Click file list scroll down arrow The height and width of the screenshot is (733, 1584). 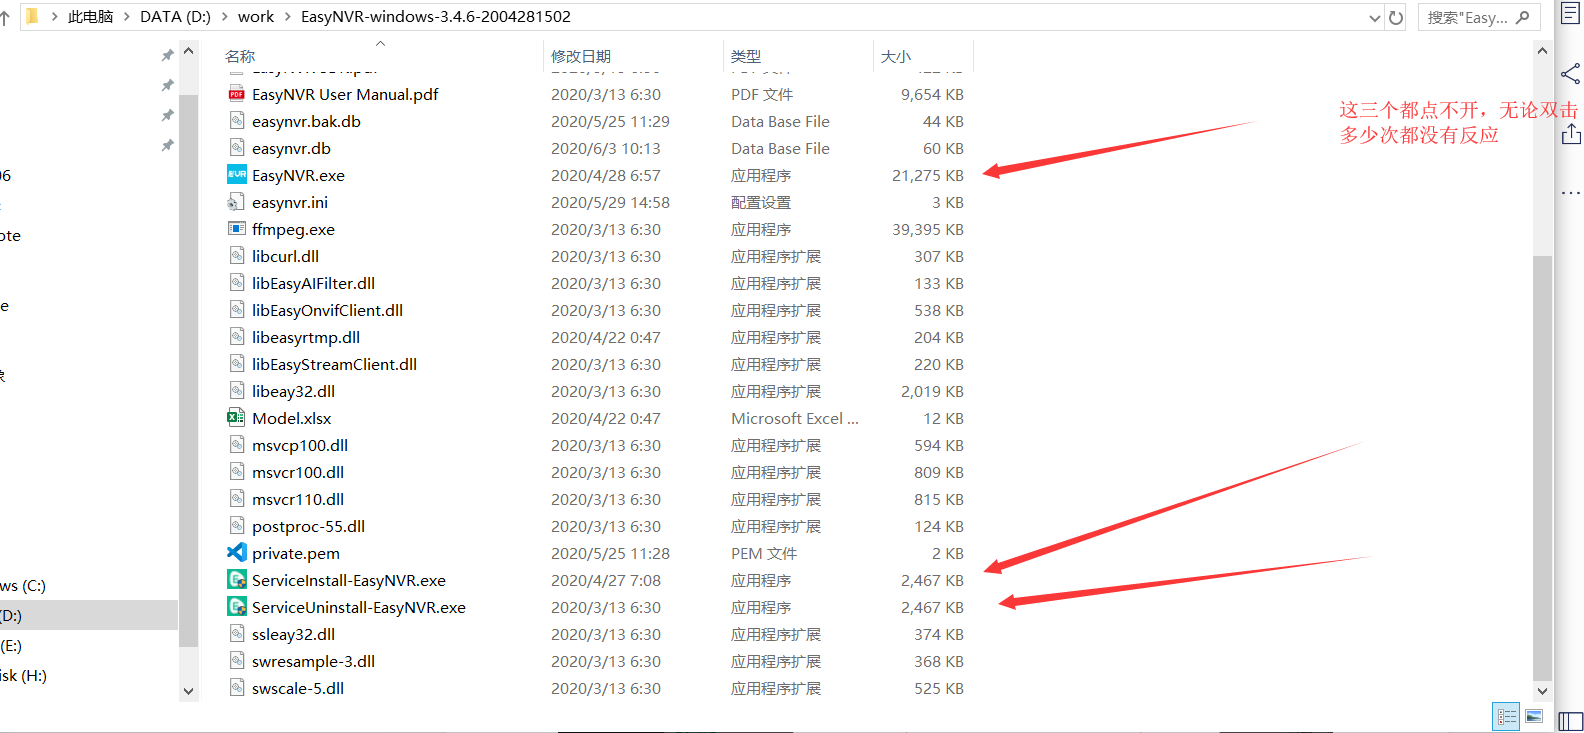1542,691
